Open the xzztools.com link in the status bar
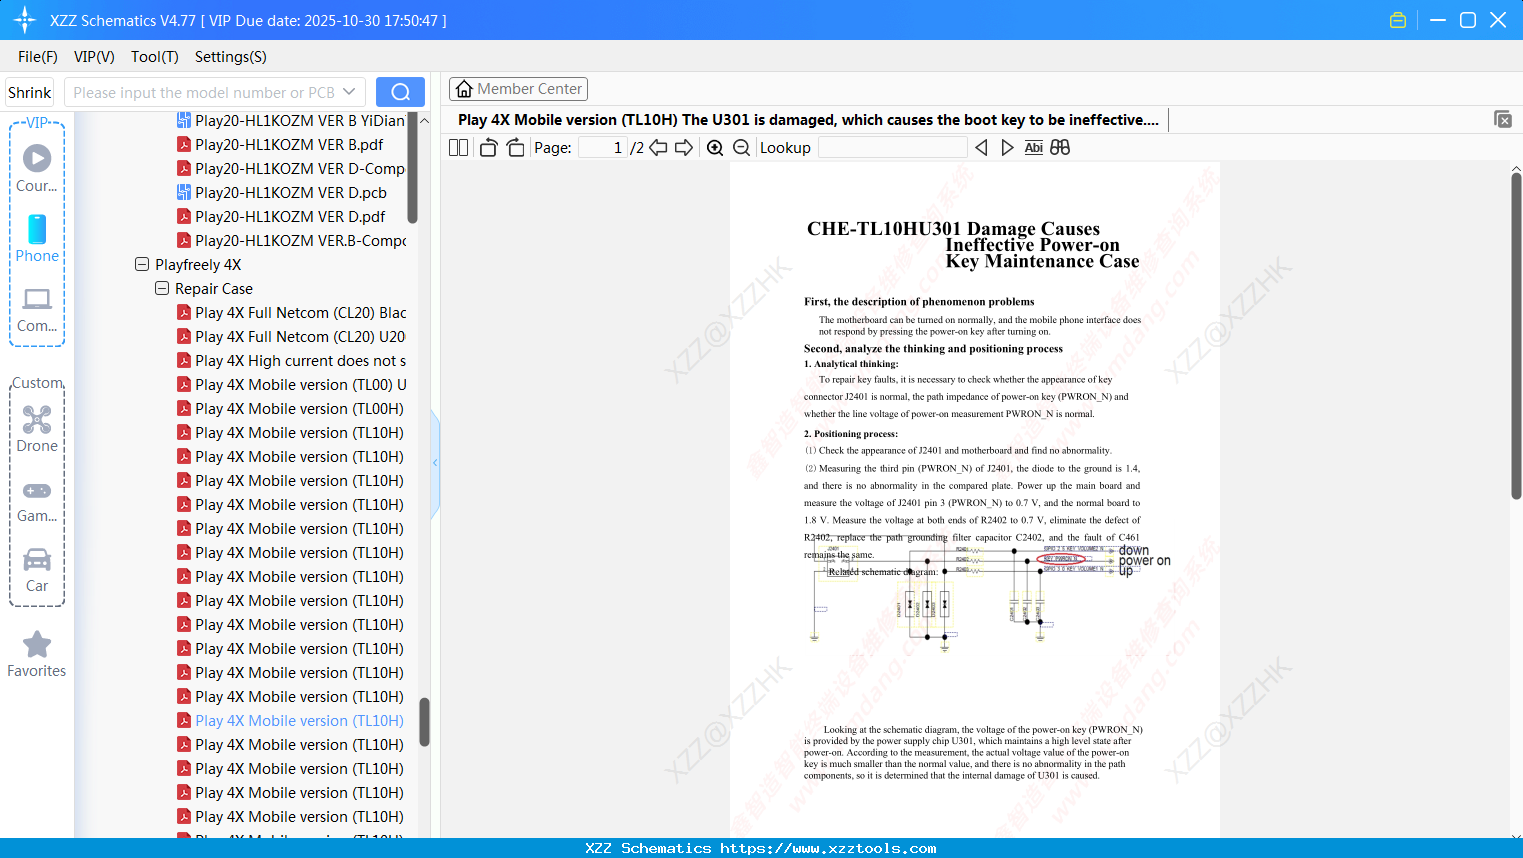 point(828,848)
